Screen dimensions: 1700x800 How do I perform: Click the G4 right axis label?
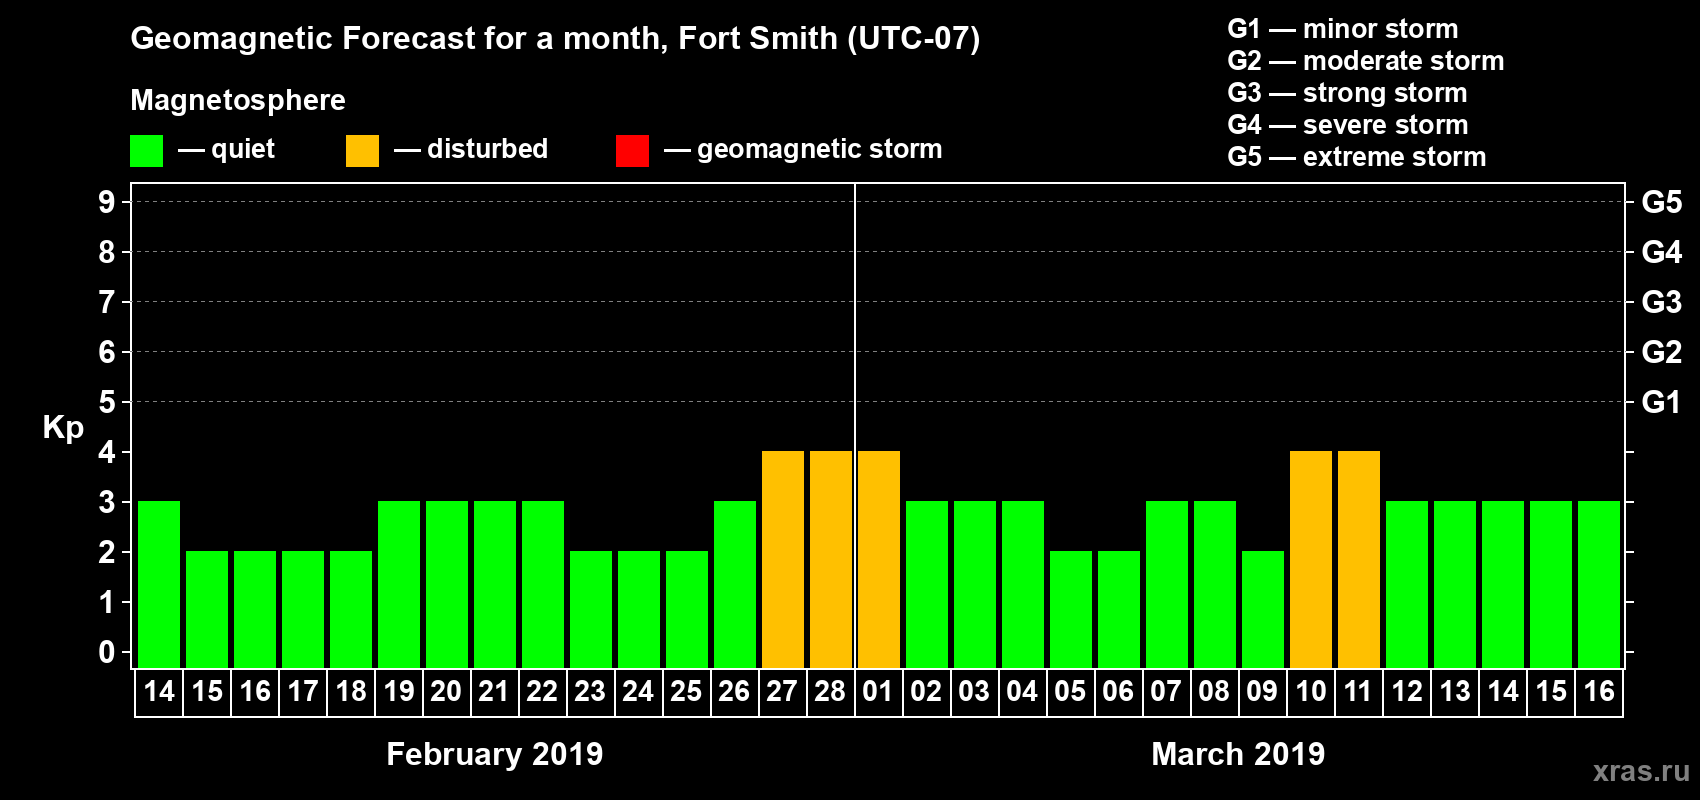[x=1662, y=252]
